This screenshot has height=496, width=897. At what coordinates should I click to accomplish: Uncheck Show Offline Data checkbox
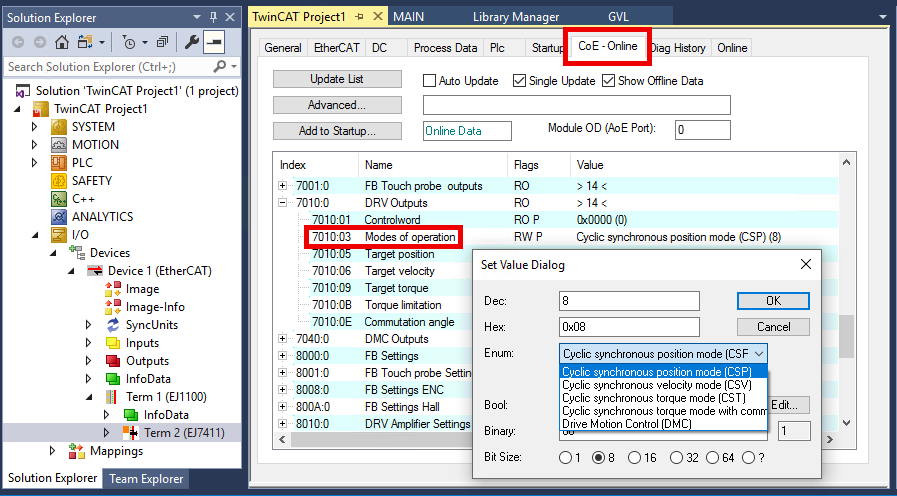click(609, 81)
